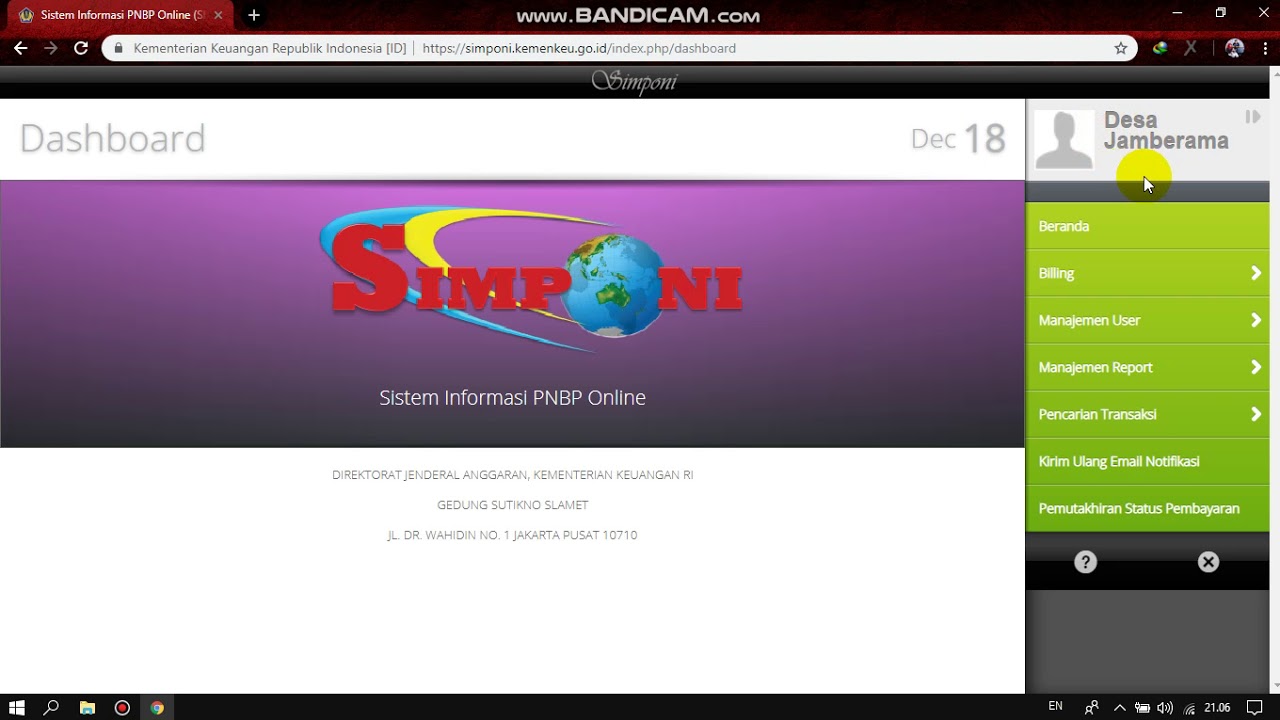Click the Dec 18 date display
Viewport: 1280px width, 720px height.
958,138
